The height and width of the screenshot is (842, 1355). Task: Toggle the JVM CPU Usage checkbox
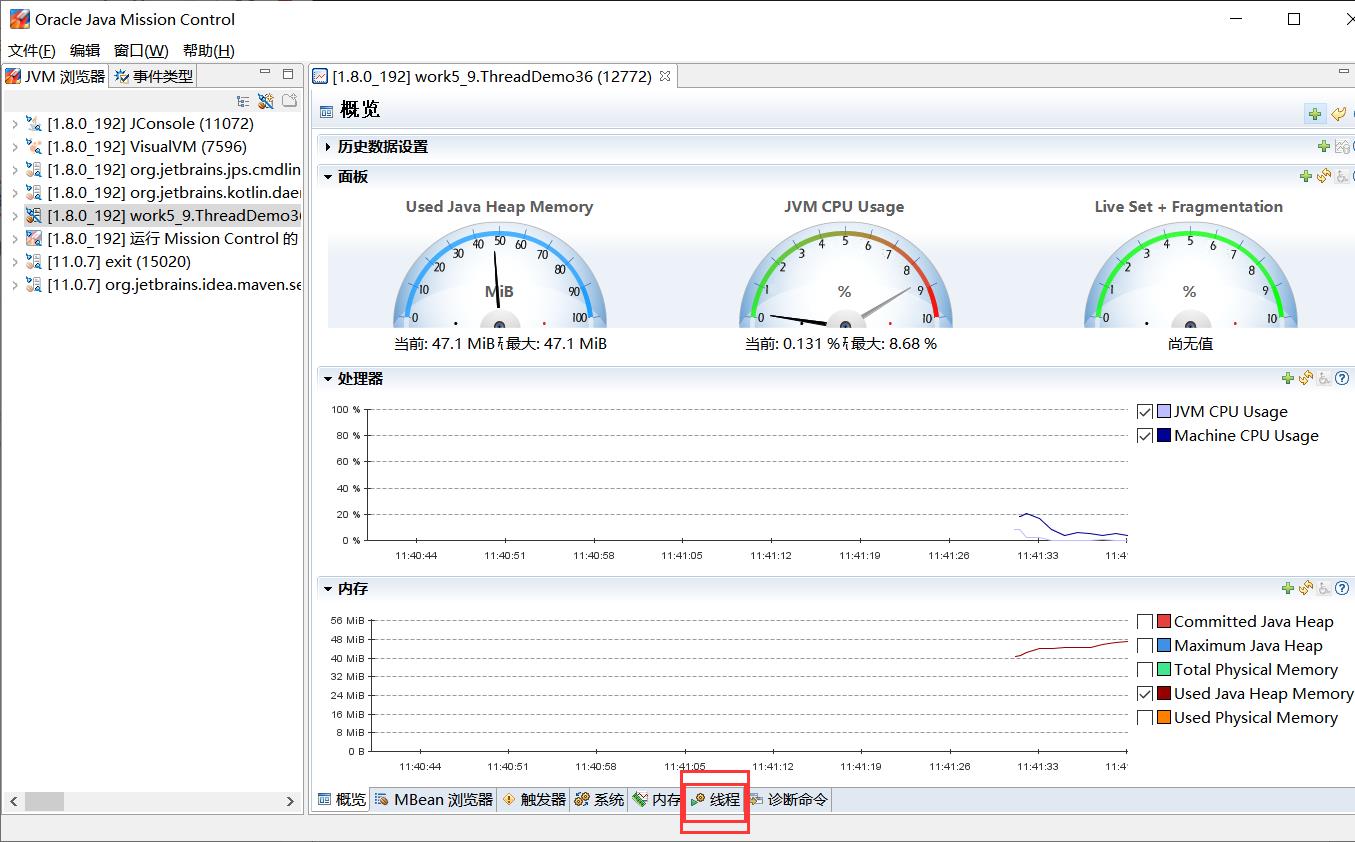1145,412
